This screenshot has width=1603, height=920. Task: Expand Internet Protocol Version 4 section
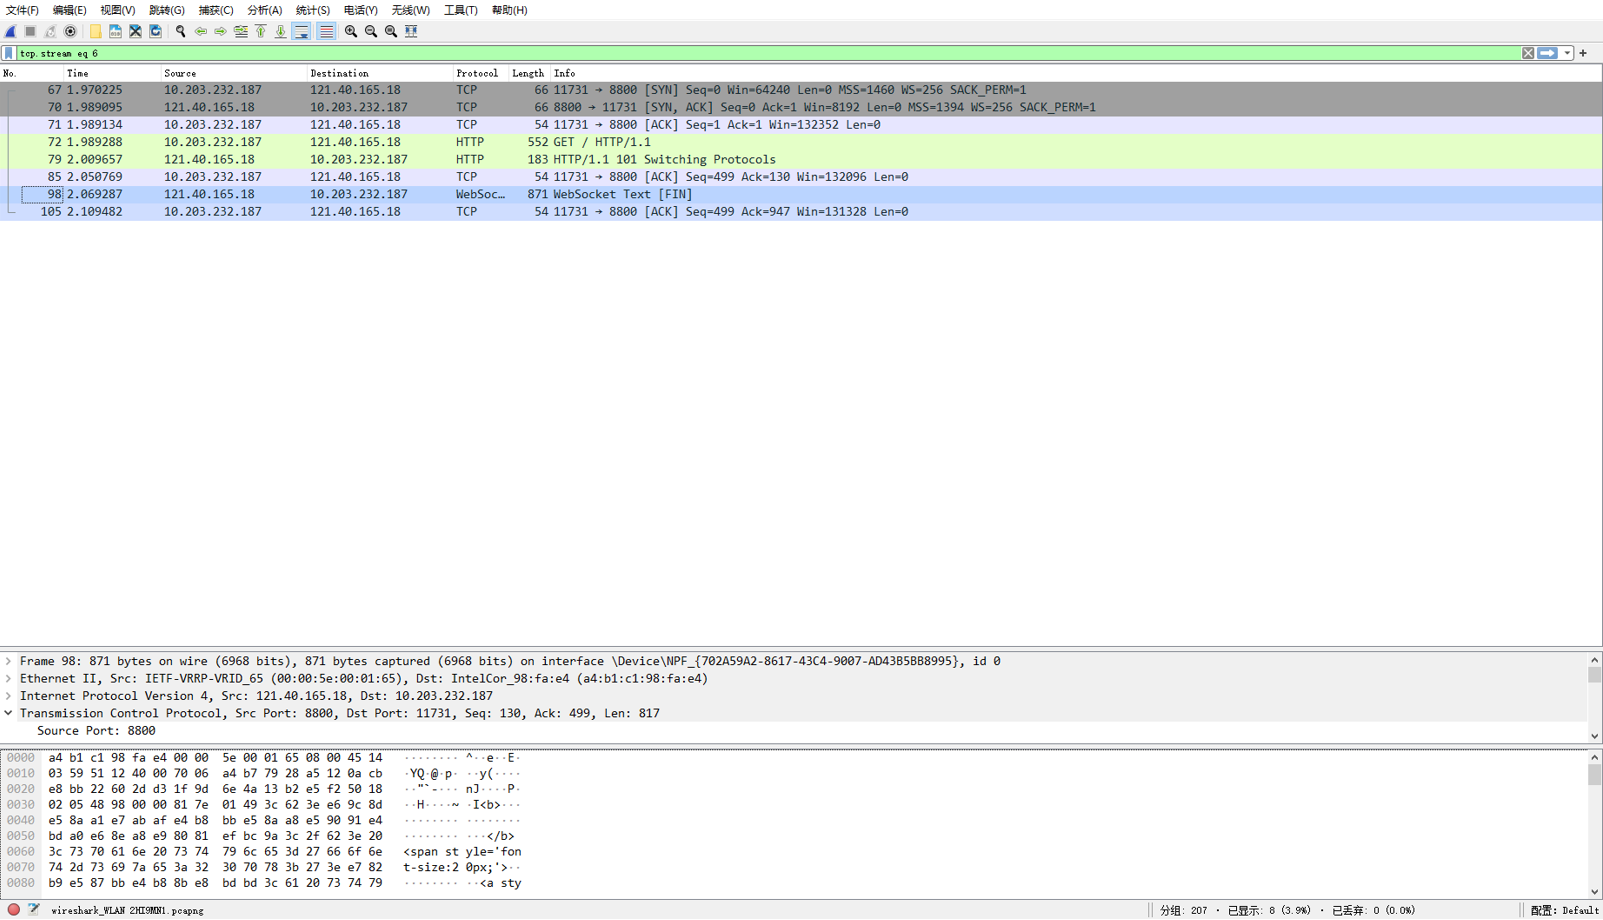(x=9, y=696)
